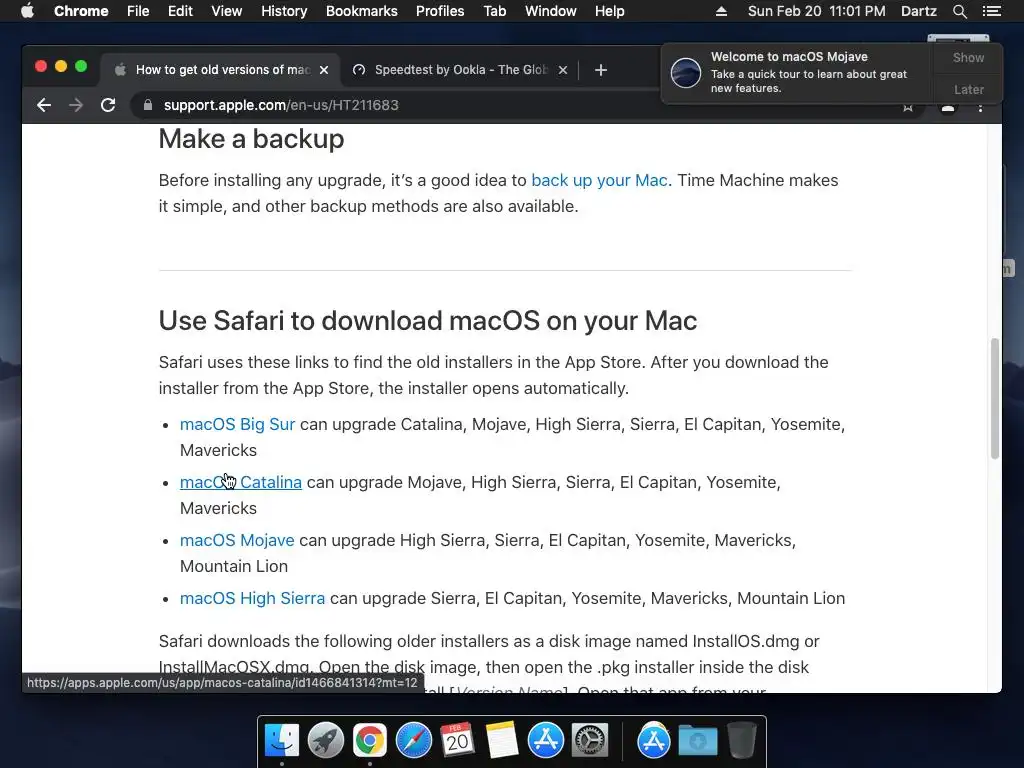Open the macOS Big Sur link
Viewport: 1024px width, 768px height.
(237, 424)
